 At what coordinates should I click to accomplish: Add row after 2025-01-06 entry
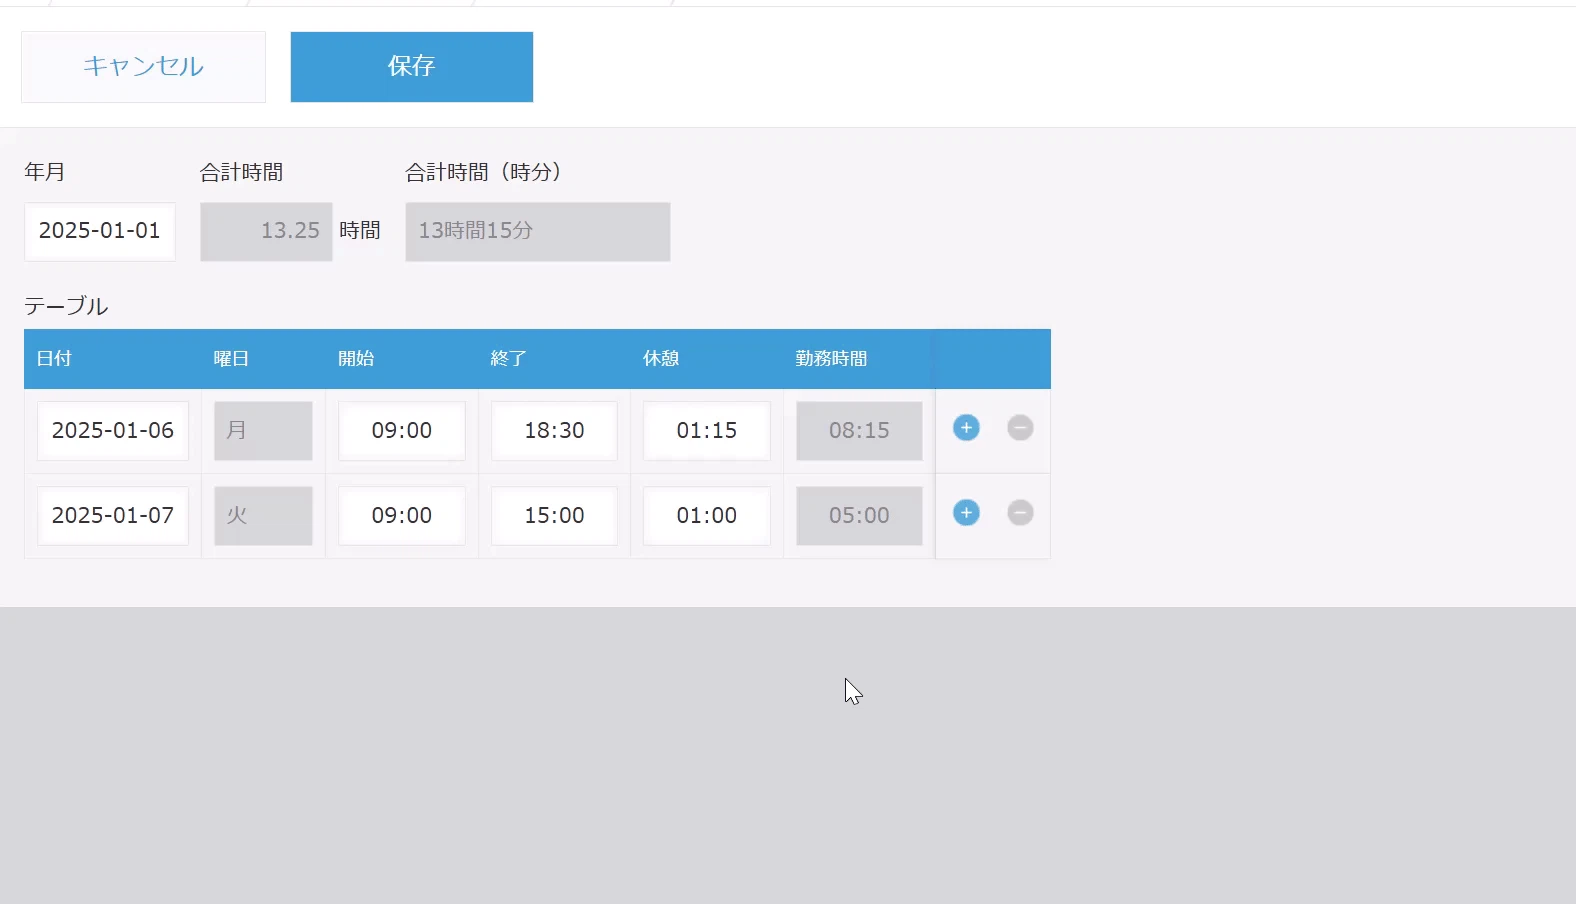[x=966, y=428]
